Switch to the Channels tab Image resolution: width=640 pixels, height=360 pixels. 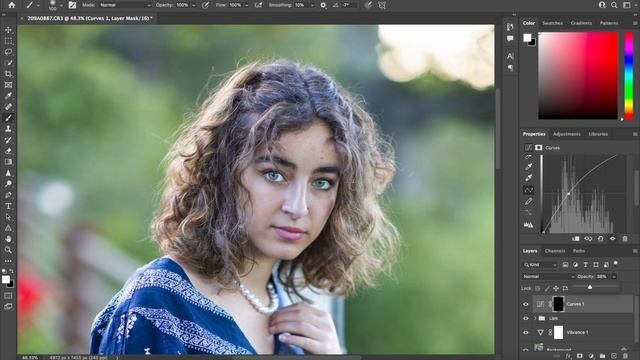(x=555, y=251)
